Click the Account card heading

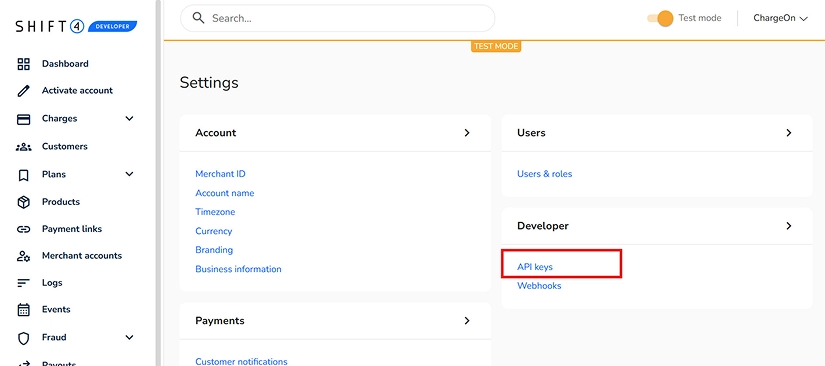pos(216,133)
